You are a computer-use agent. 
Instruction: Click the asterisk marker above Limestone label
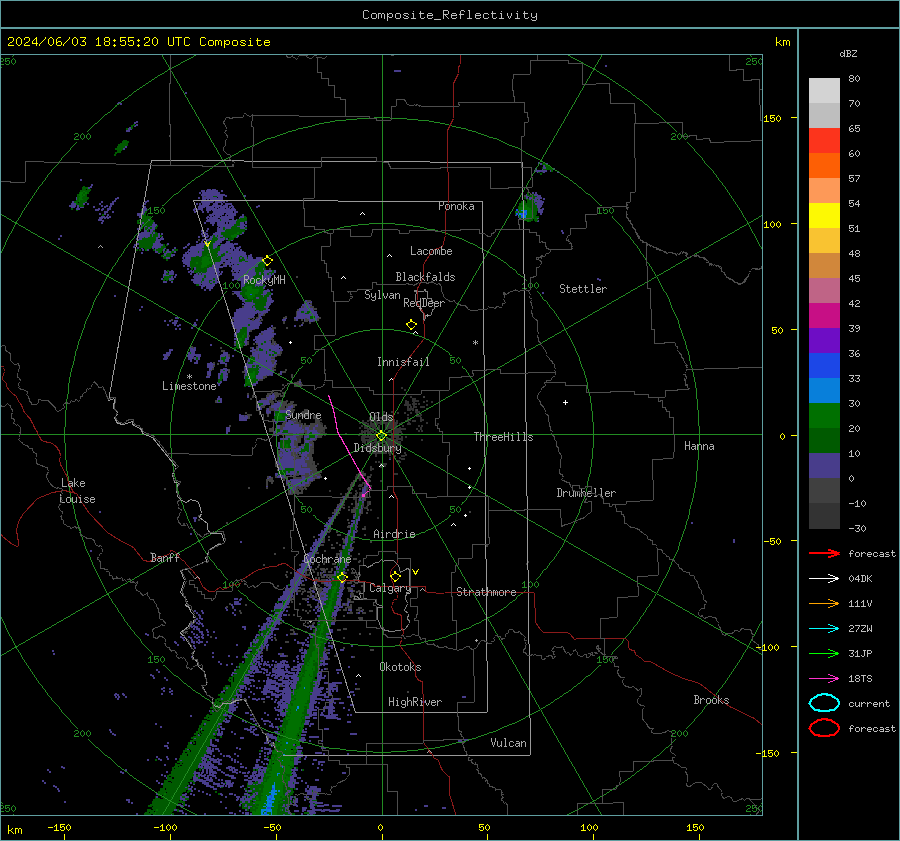click(x=189, y=377)
